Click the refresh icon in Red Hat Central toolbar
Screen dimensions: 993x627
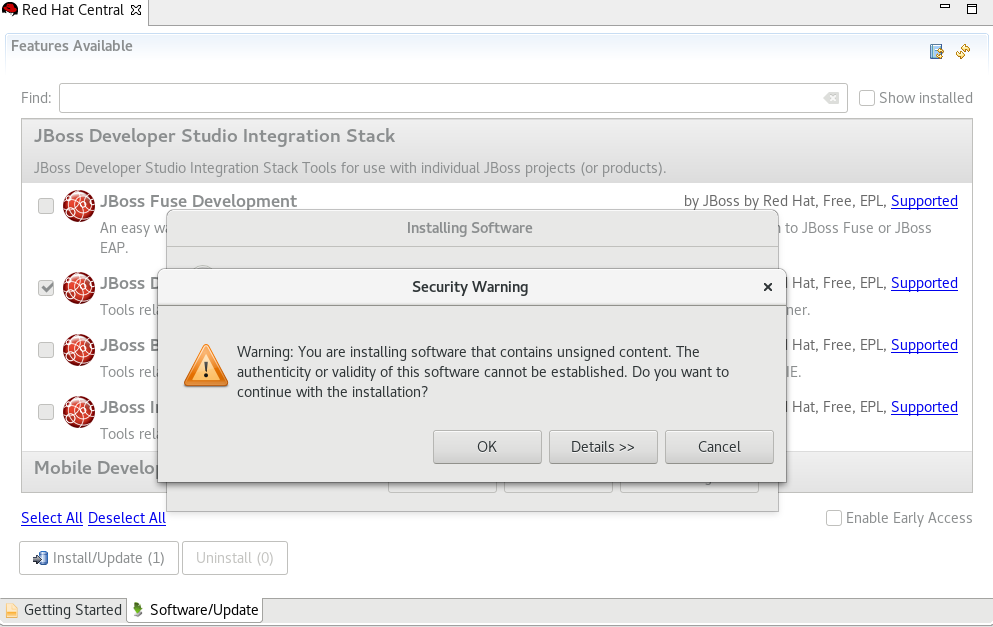click(x=962, y=51)
